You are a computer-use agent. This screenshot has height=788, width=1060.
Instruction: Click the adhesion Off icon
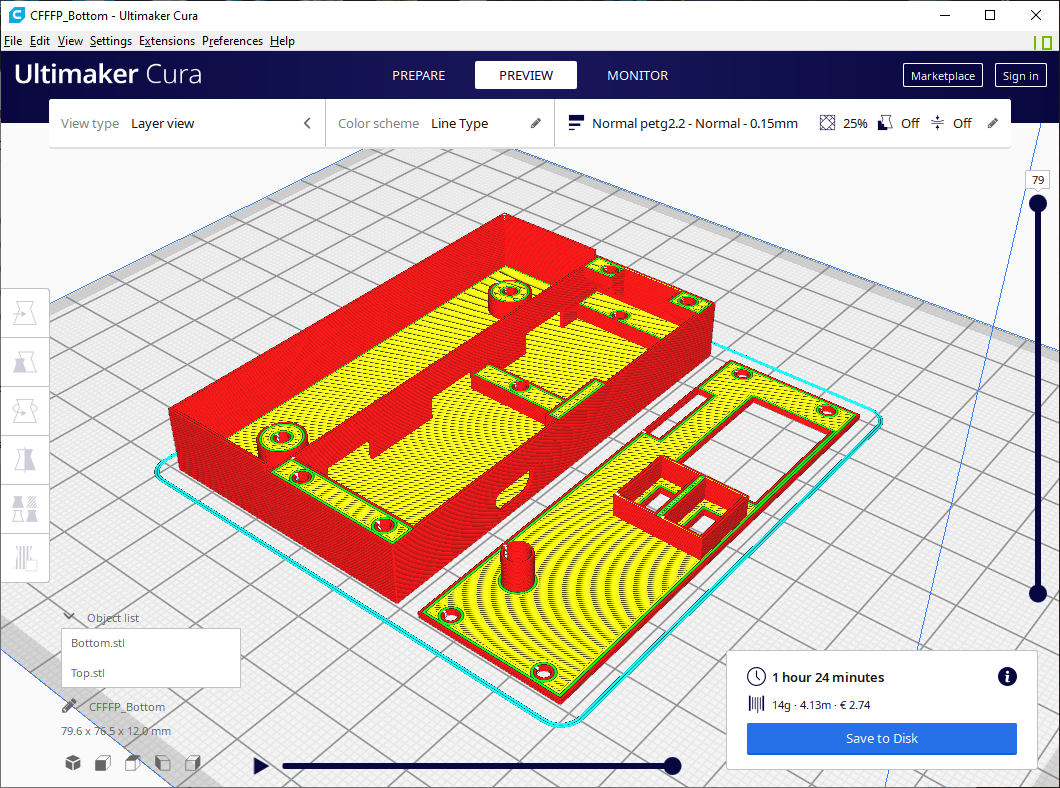click(x=937, y=123)
